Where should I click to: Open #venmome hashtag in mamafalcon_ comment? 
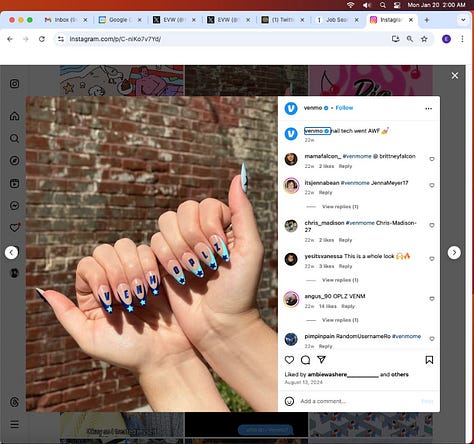tap(357, 156)
